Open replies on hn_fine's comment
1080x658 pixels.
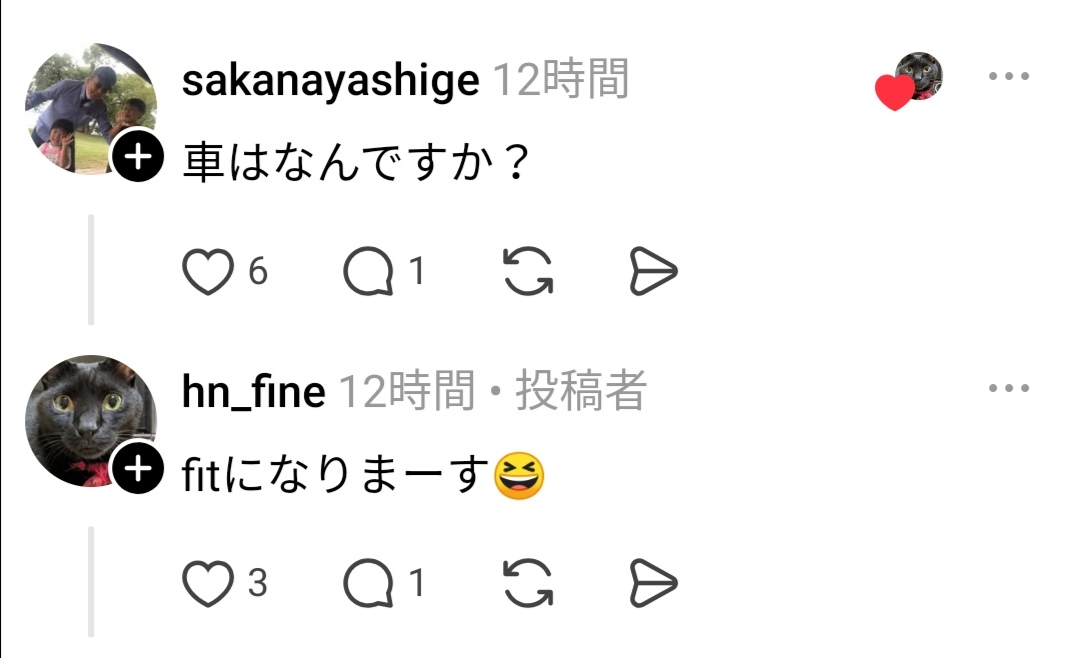tap(368, 583)
